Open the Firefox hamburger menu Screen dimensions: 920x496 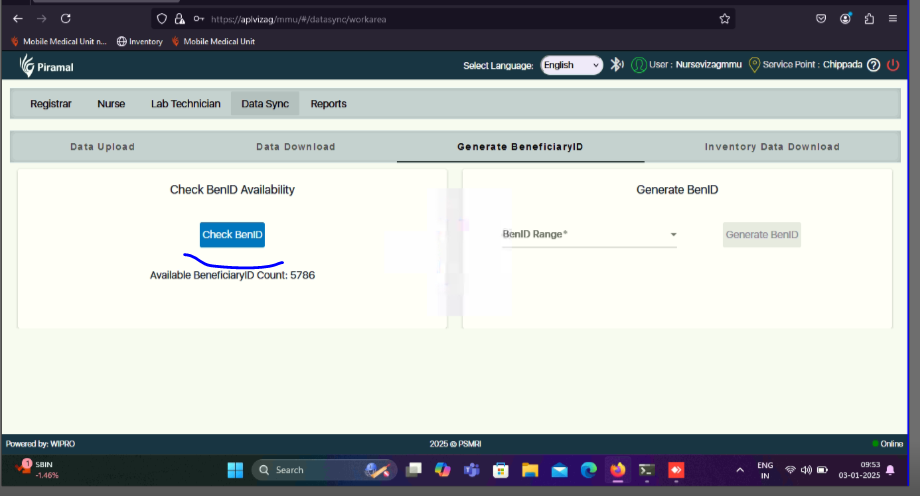(x=895, y=18)
